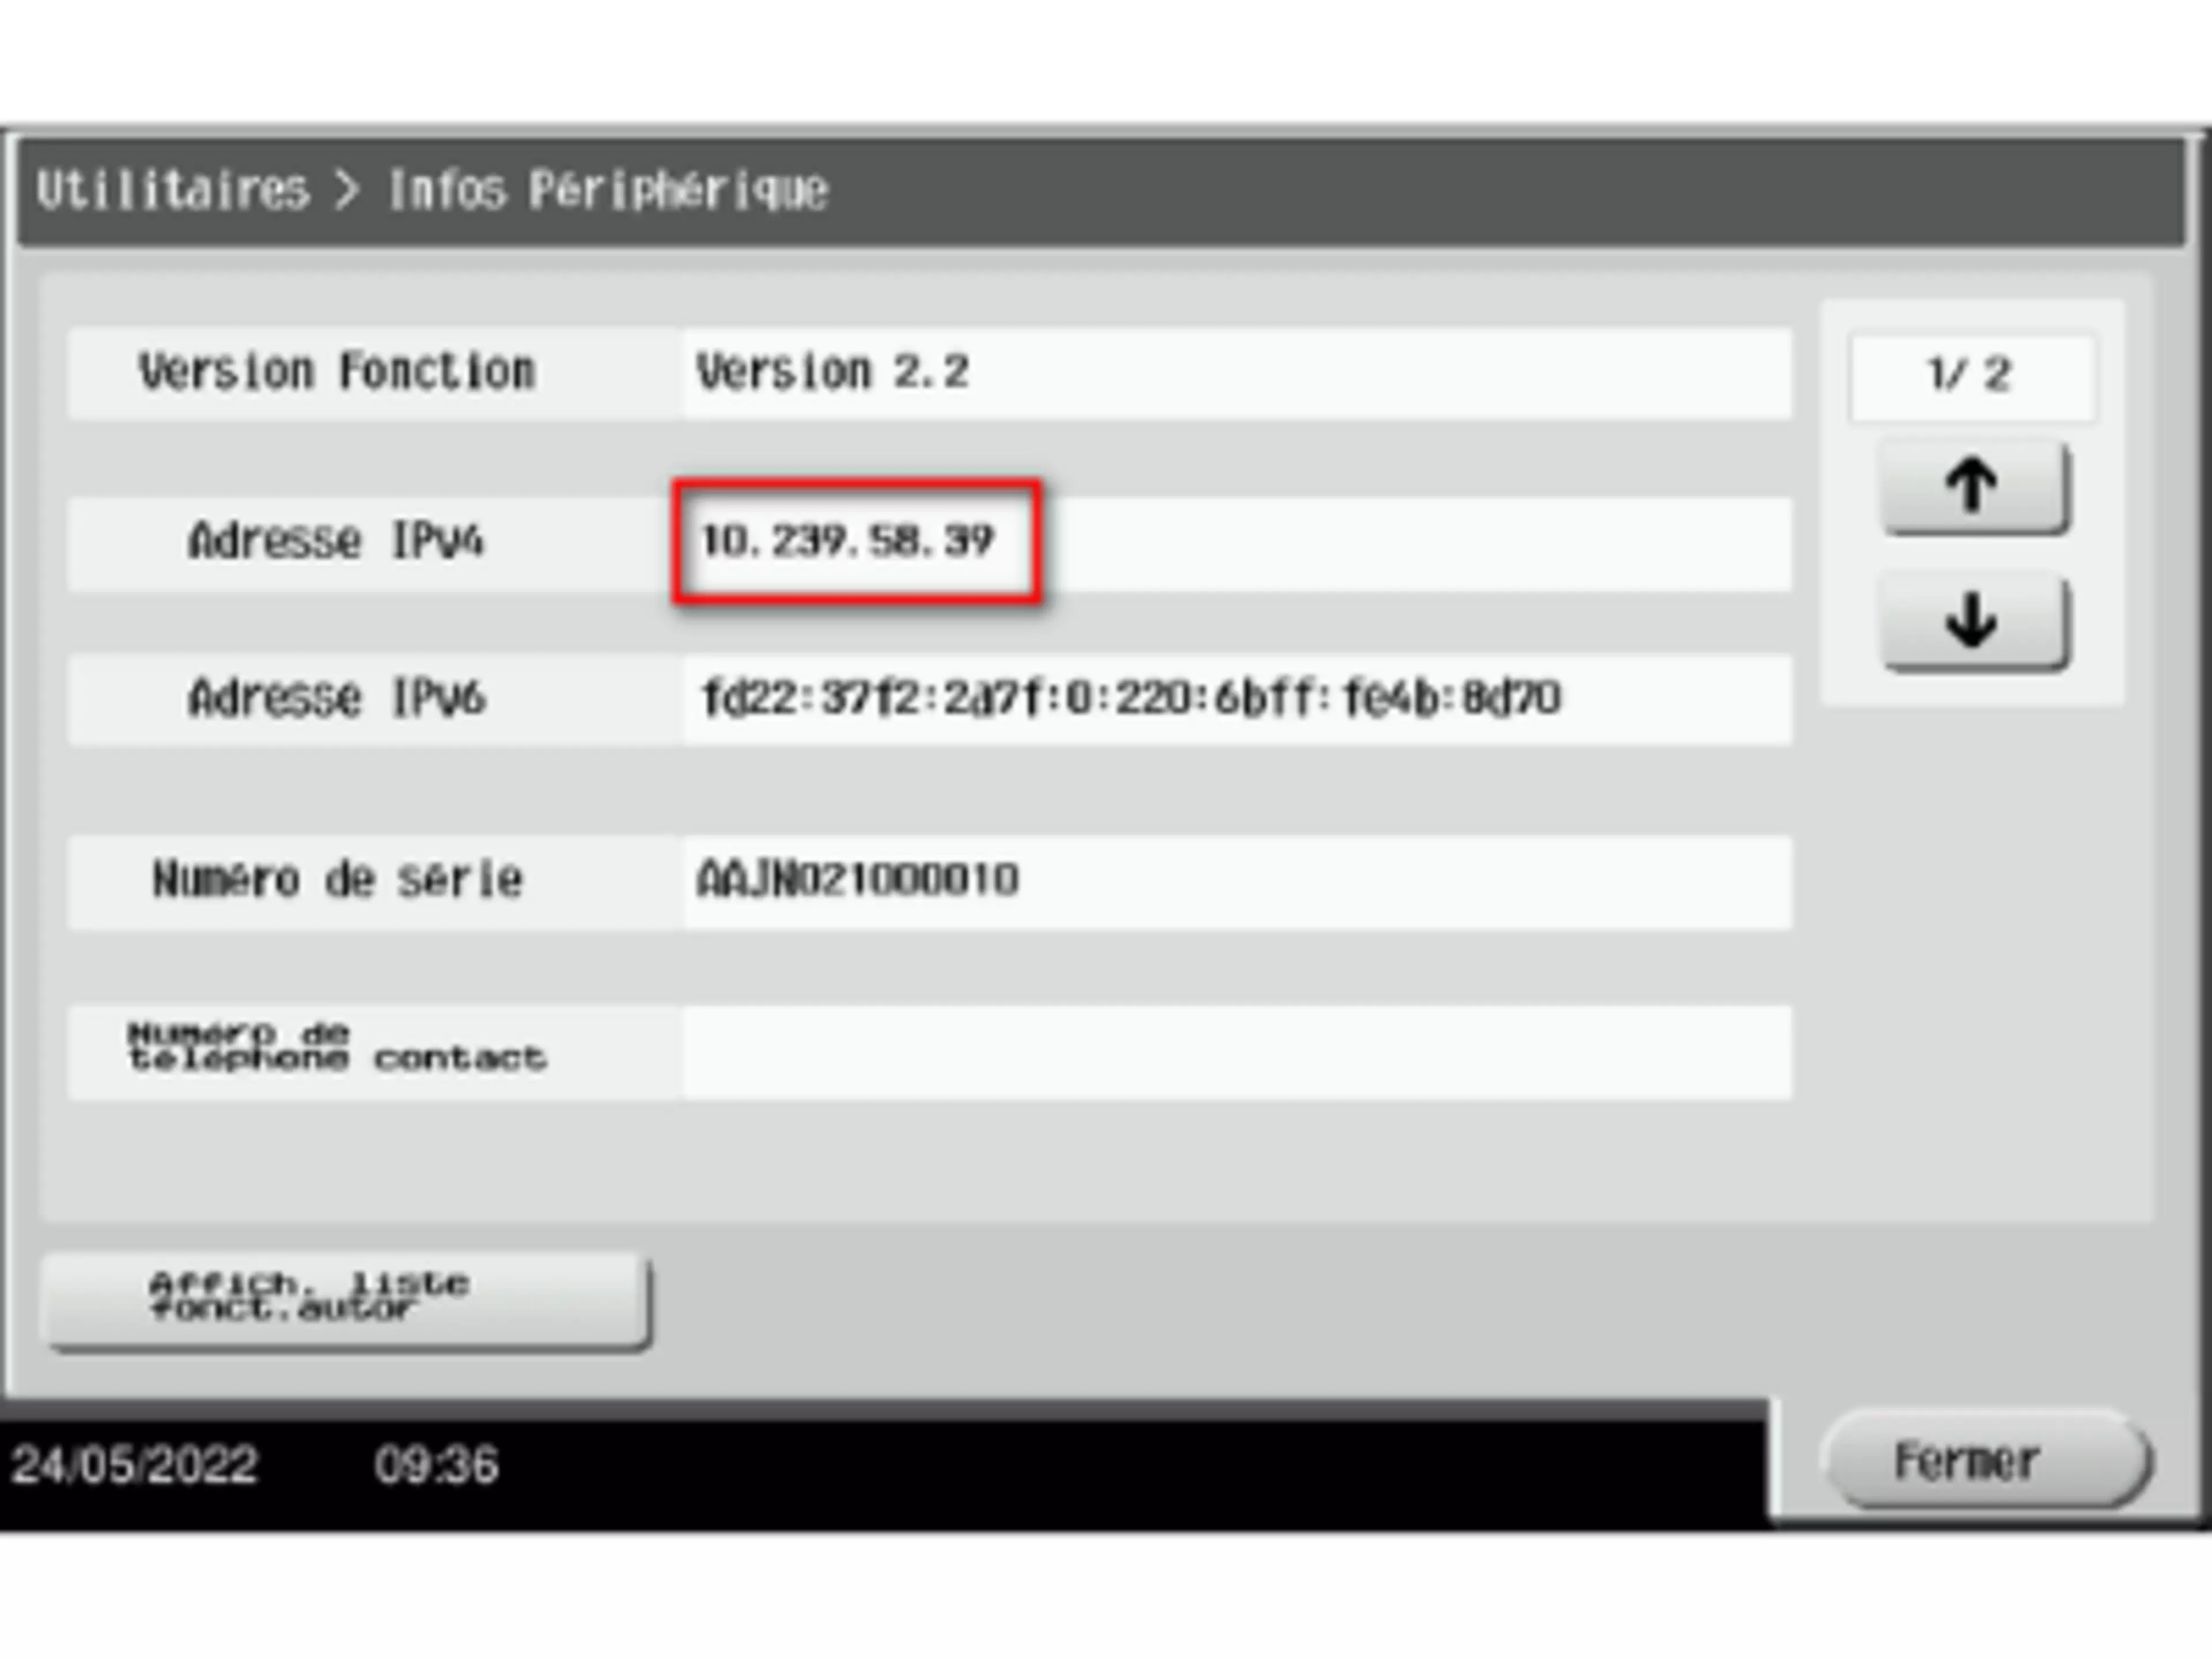
Task: Open Affich. liste fonct. autor button
Action: point(346,1297)
